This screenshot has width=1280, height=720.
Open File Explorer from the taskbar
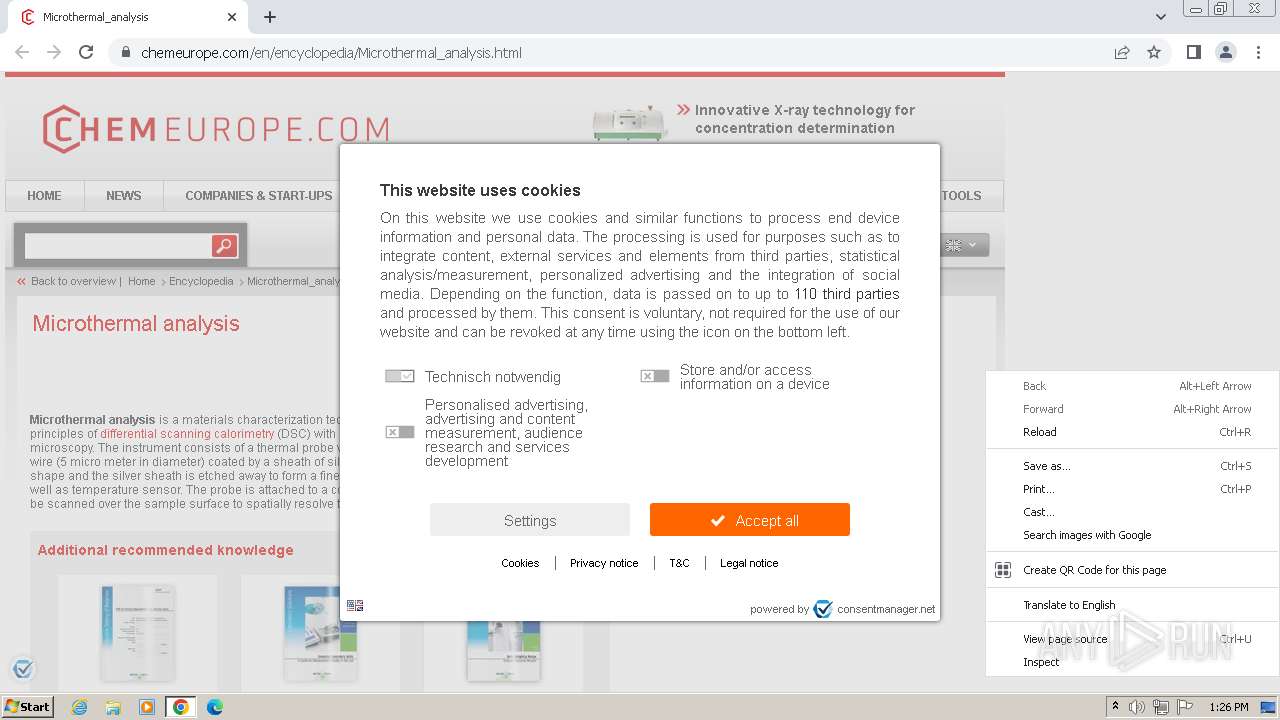[x=113, y=707]
